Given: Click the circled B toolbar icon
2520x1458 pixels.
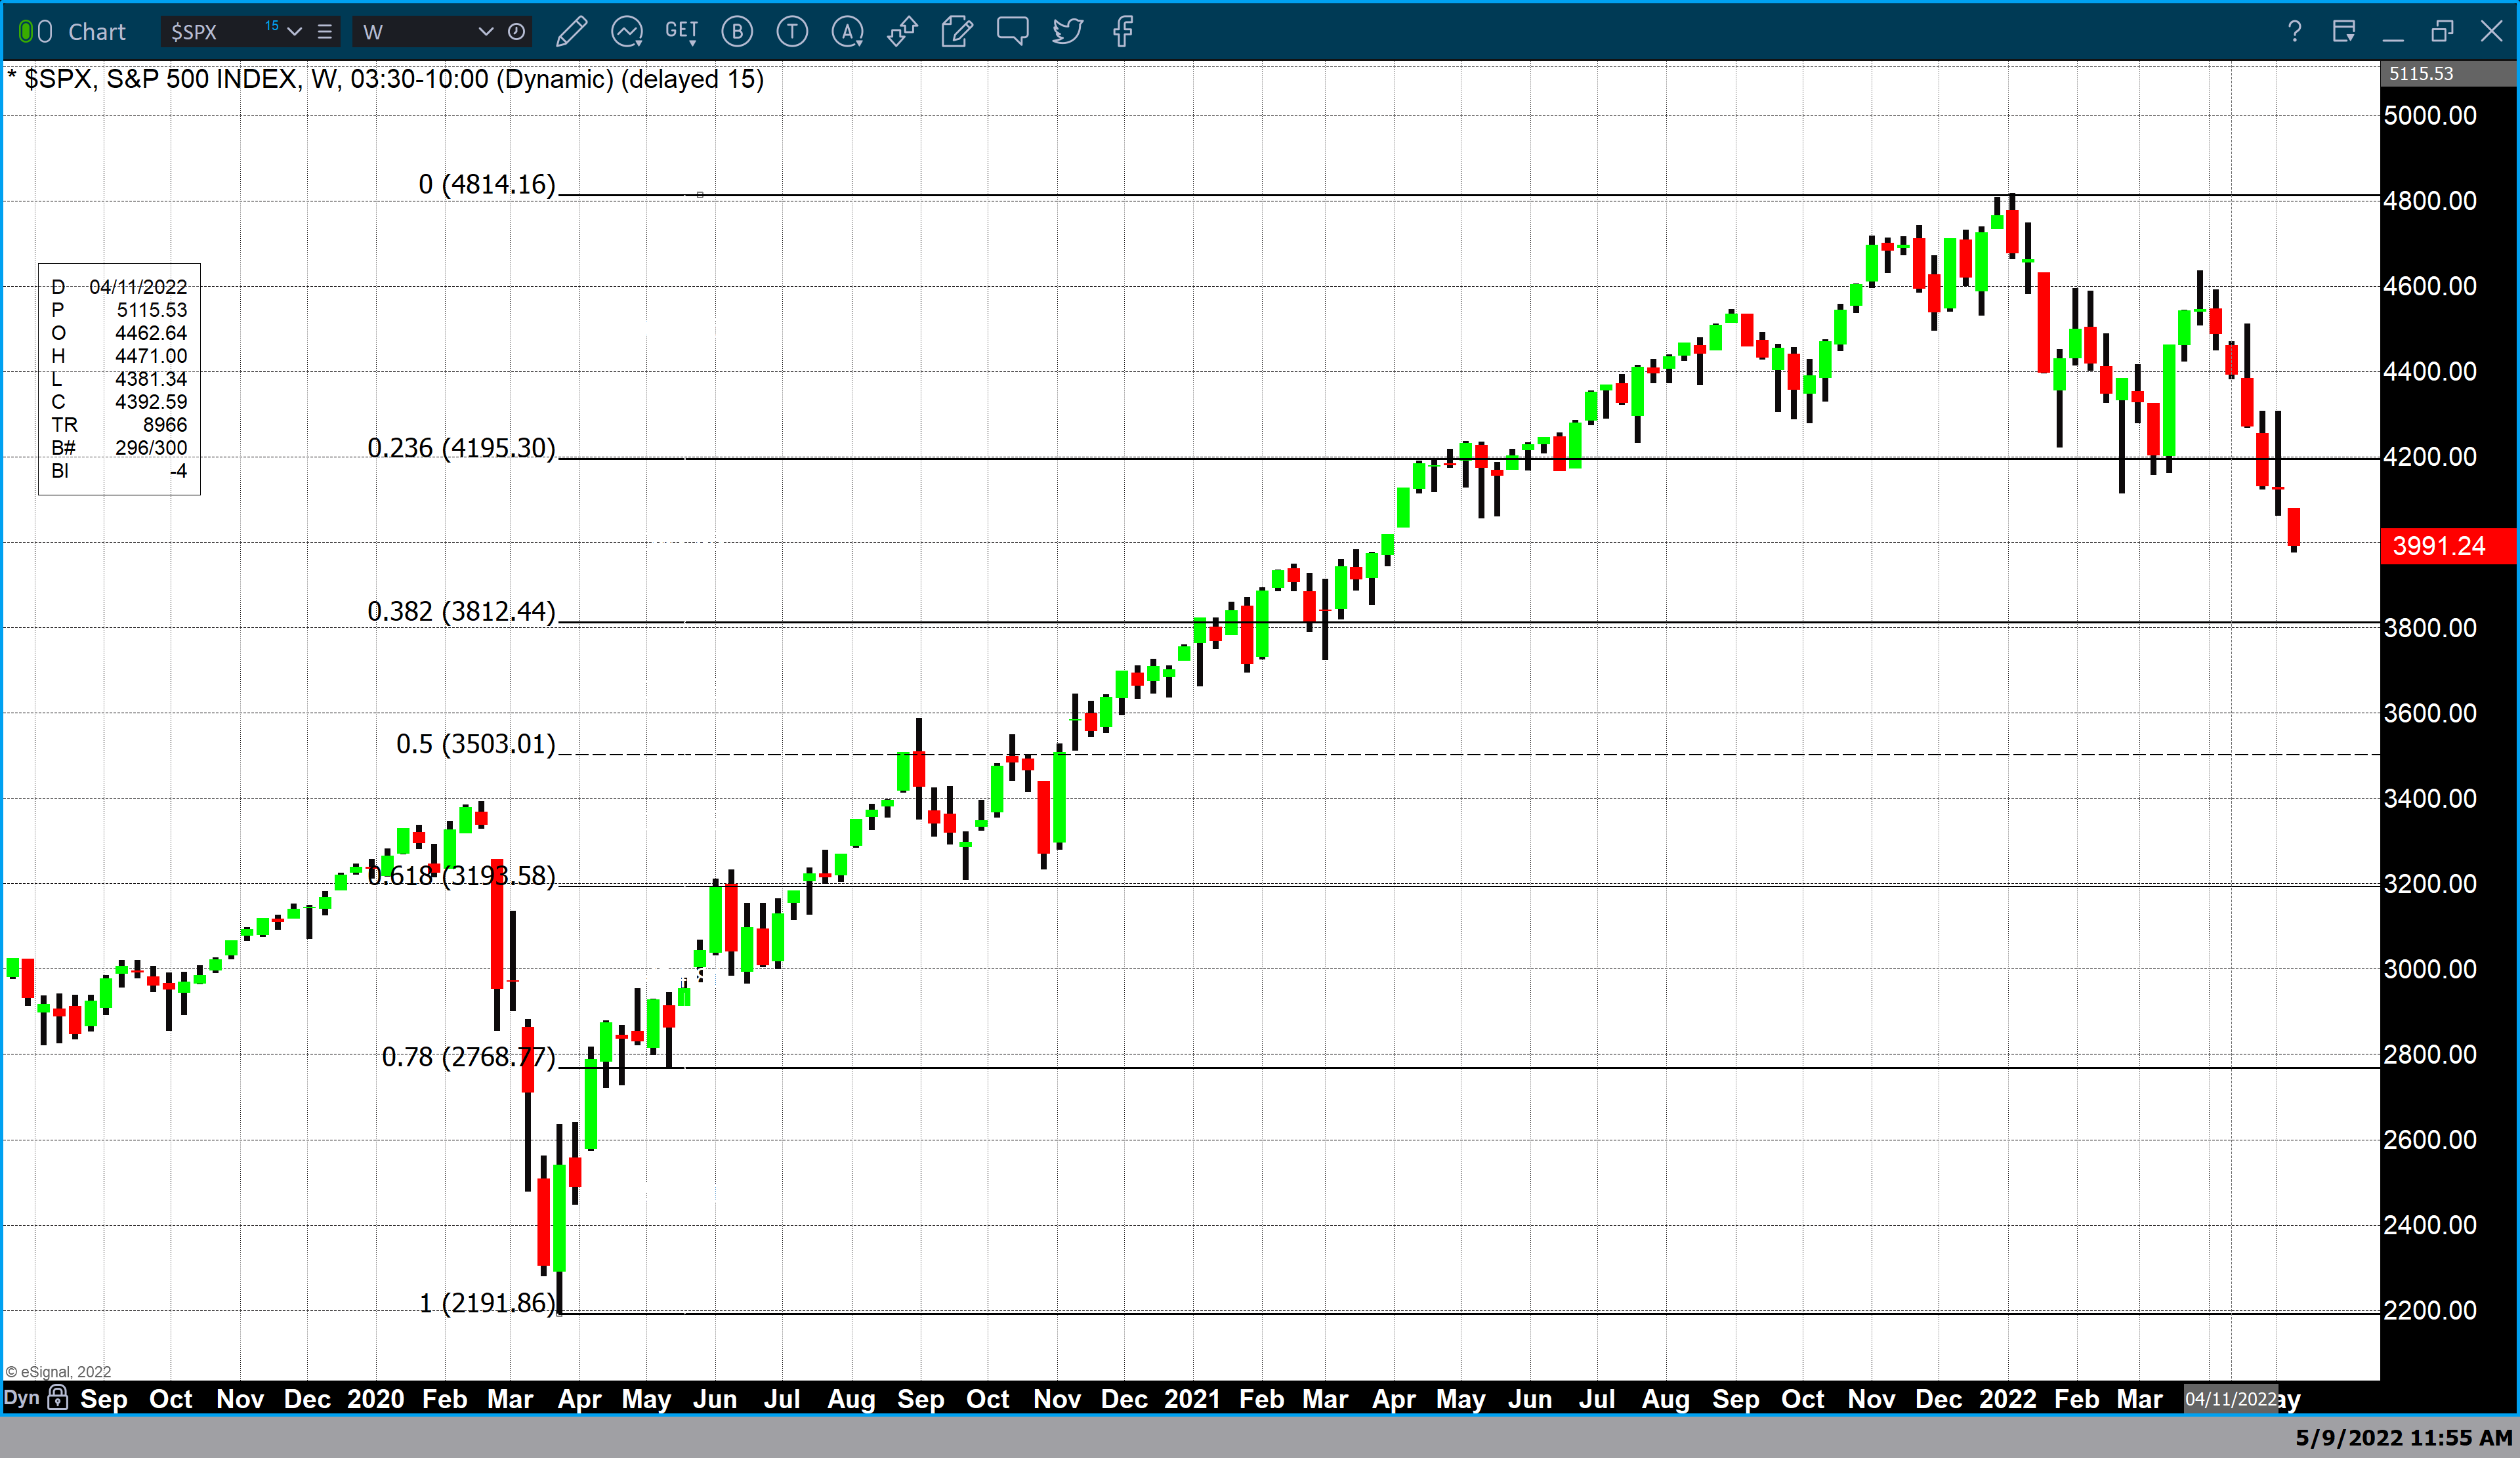Looking at the screenshot, I should pyautogui.click(x=737, y=32).
